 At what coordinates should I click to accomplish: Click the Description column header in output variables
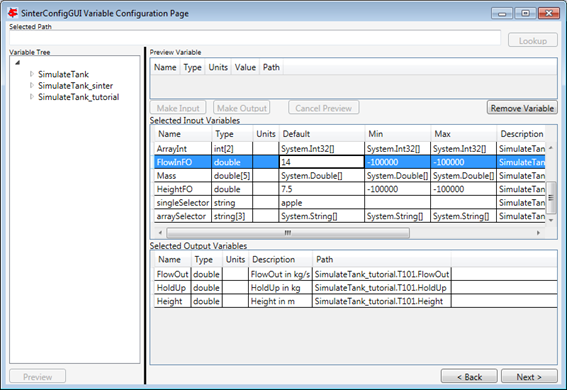click(280, 260)
